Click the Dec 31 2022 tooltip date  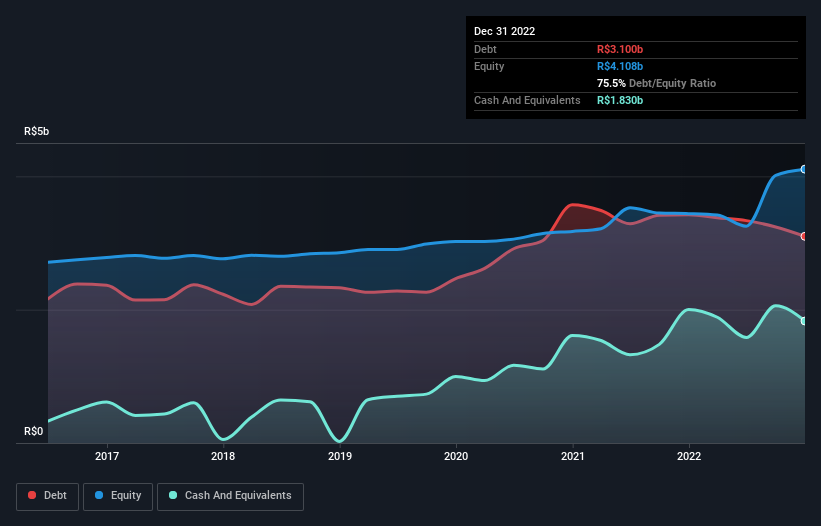click(x=505, y=31)
